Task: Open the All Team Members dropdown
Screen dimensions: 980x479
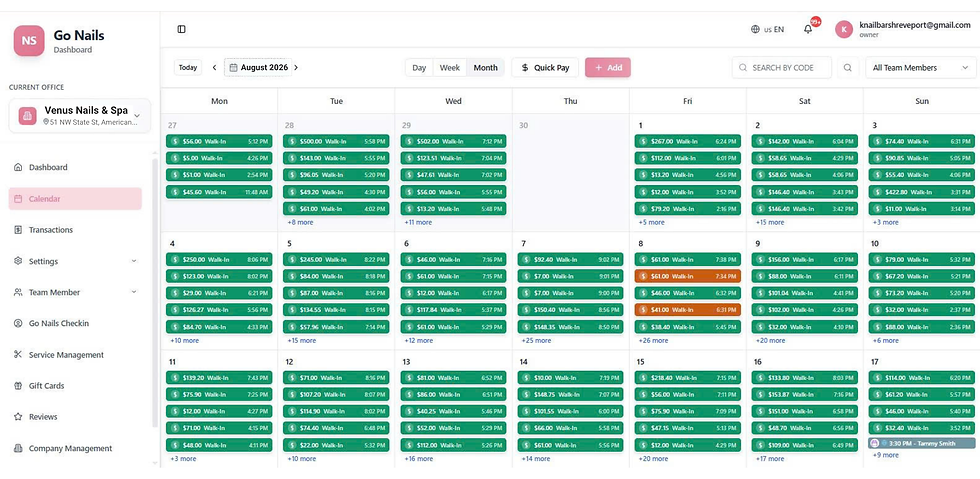Action: [921, 68]
